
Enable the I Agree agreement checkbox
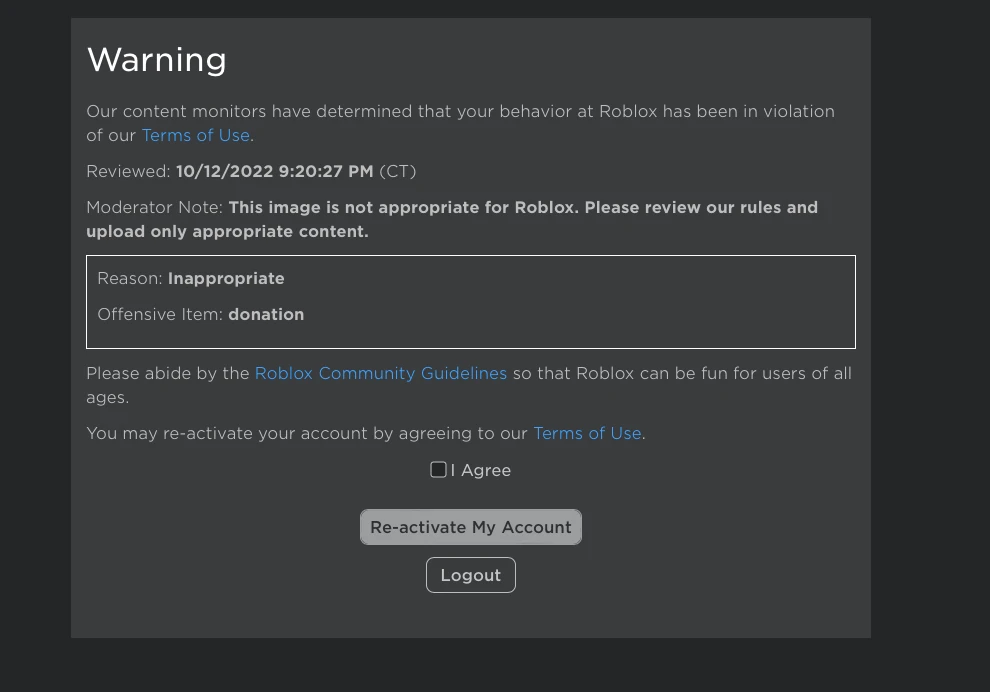coord(438,469)
